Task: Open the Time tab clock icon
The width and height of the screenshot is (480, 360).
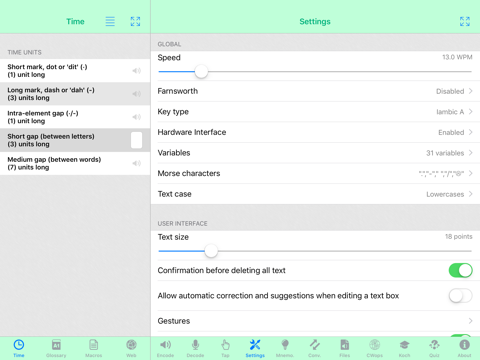Action: (19, 348)
